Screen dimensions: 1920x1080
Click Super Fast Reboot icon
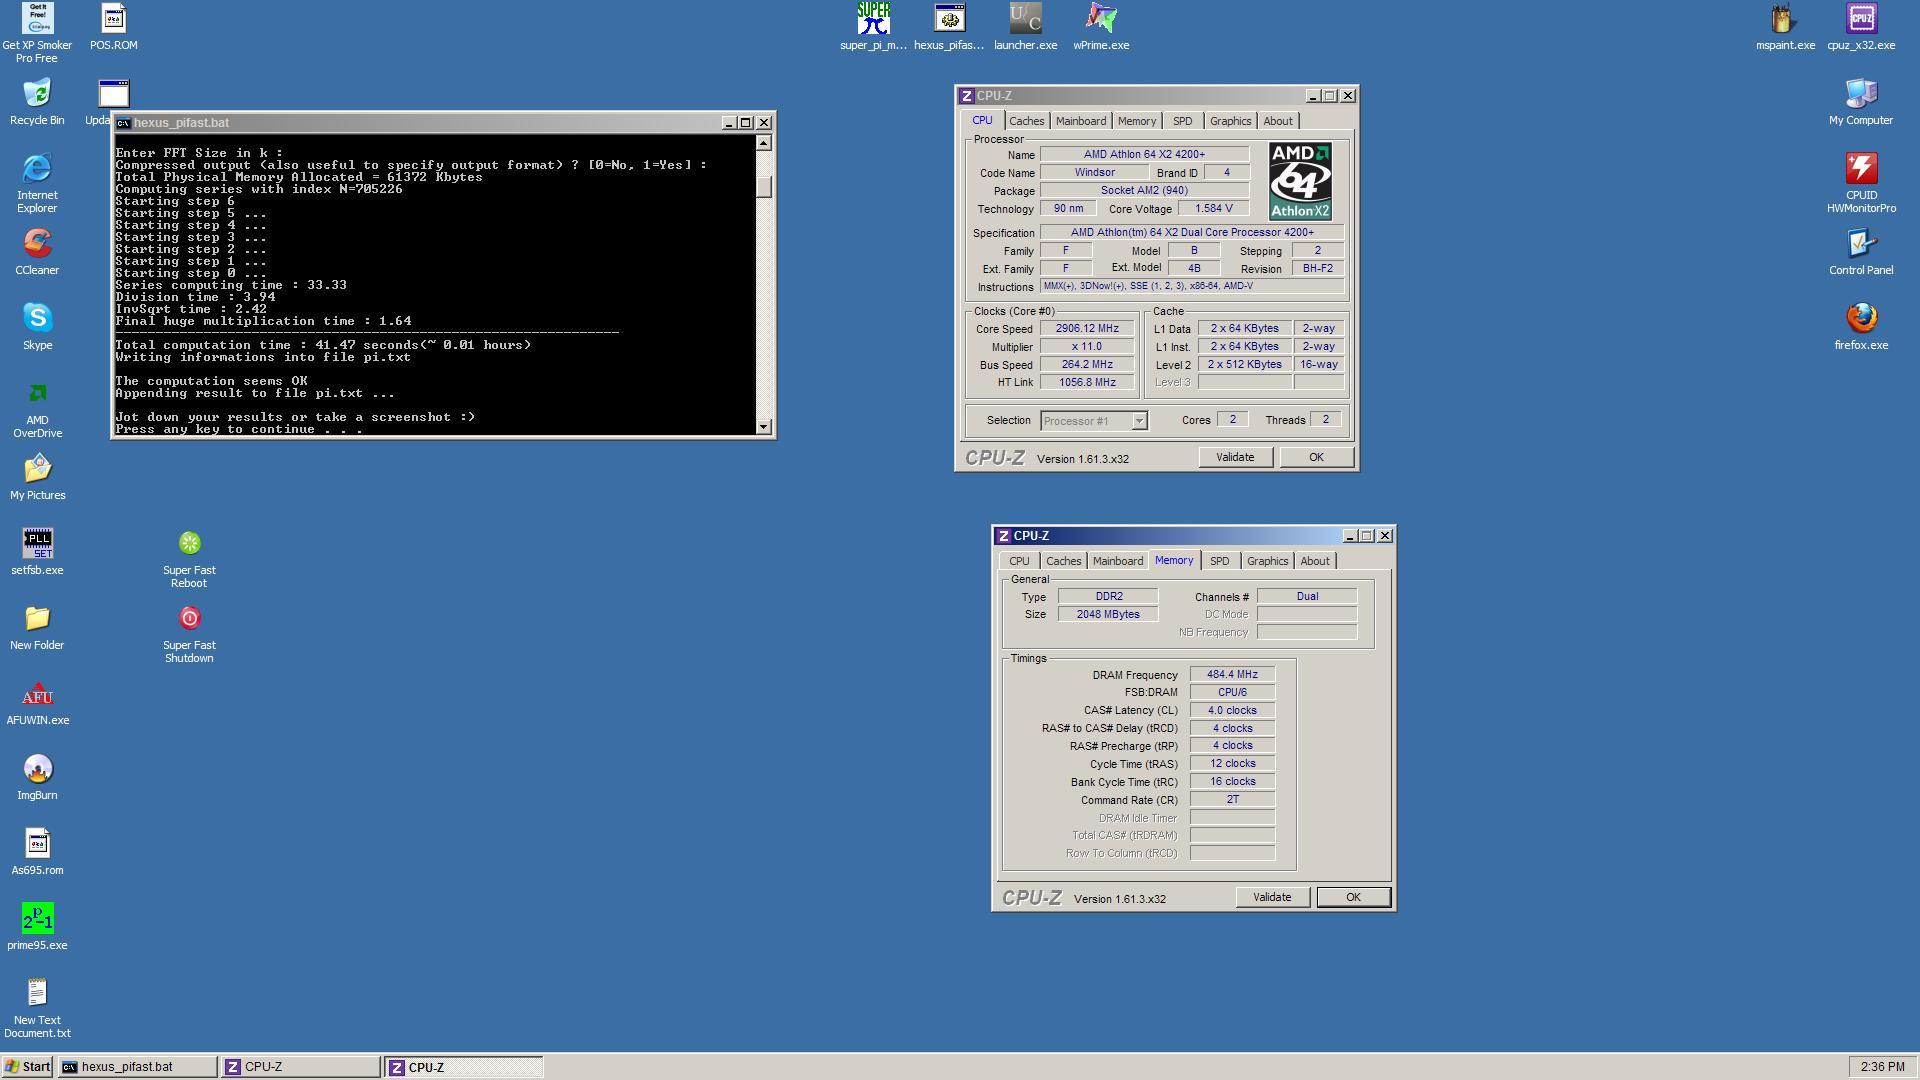(x=189, y=558)
